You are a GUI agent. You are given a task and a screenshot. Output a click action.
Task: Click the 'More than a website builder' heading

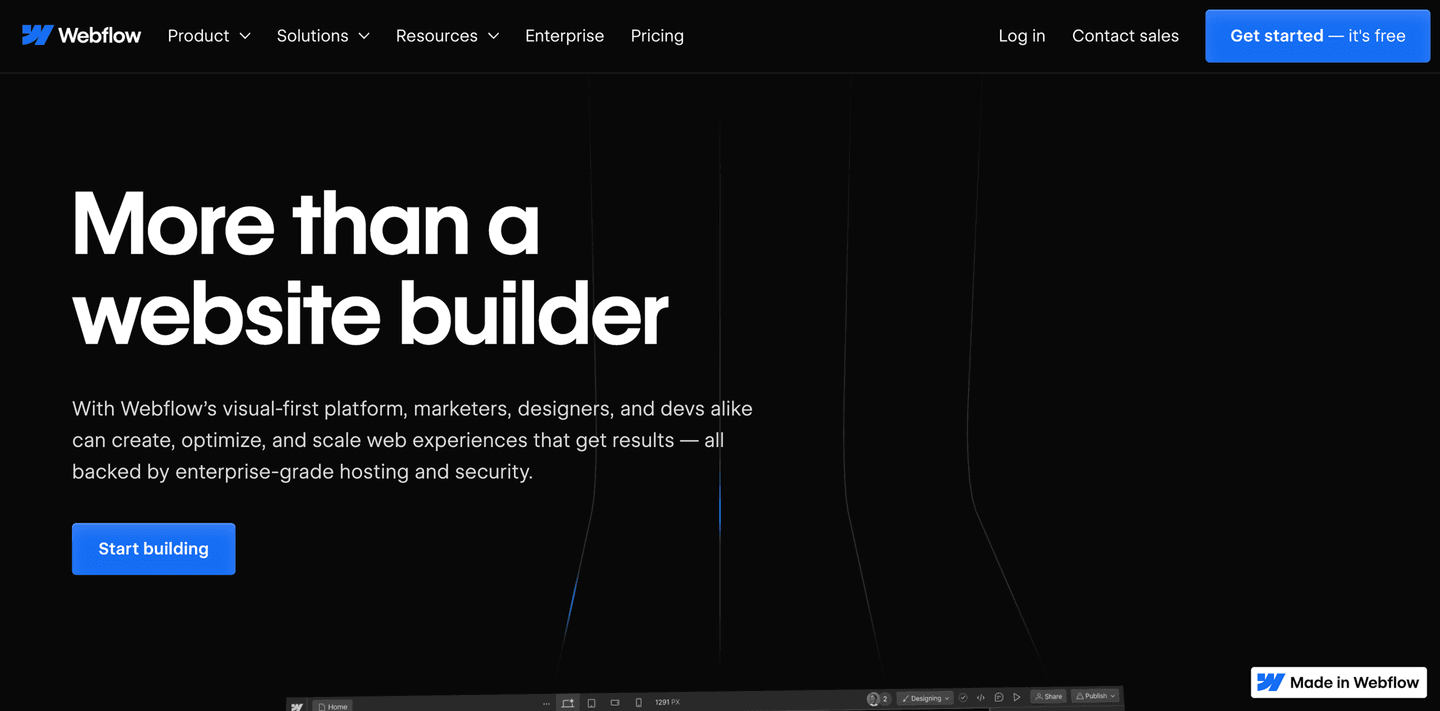370,268
